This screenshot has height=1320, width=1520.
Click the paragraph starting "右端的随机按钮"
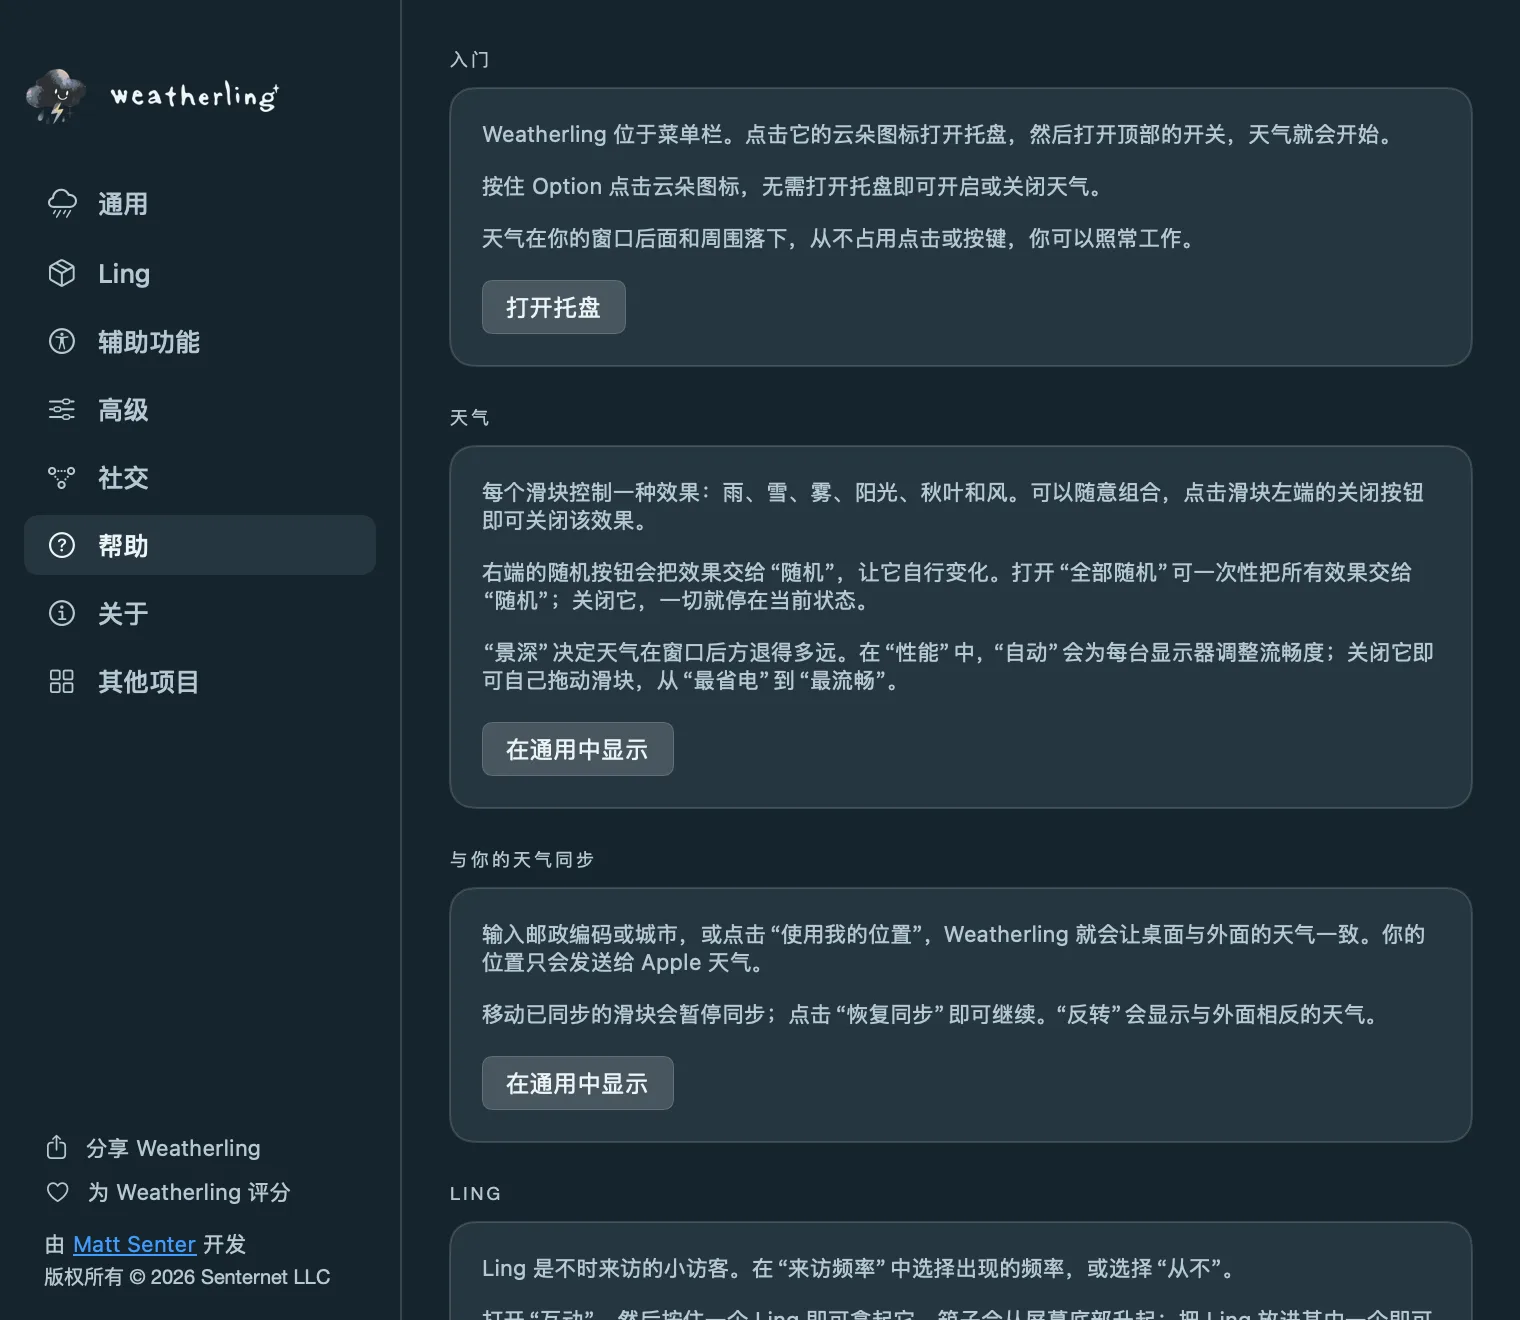coord(947,586)
